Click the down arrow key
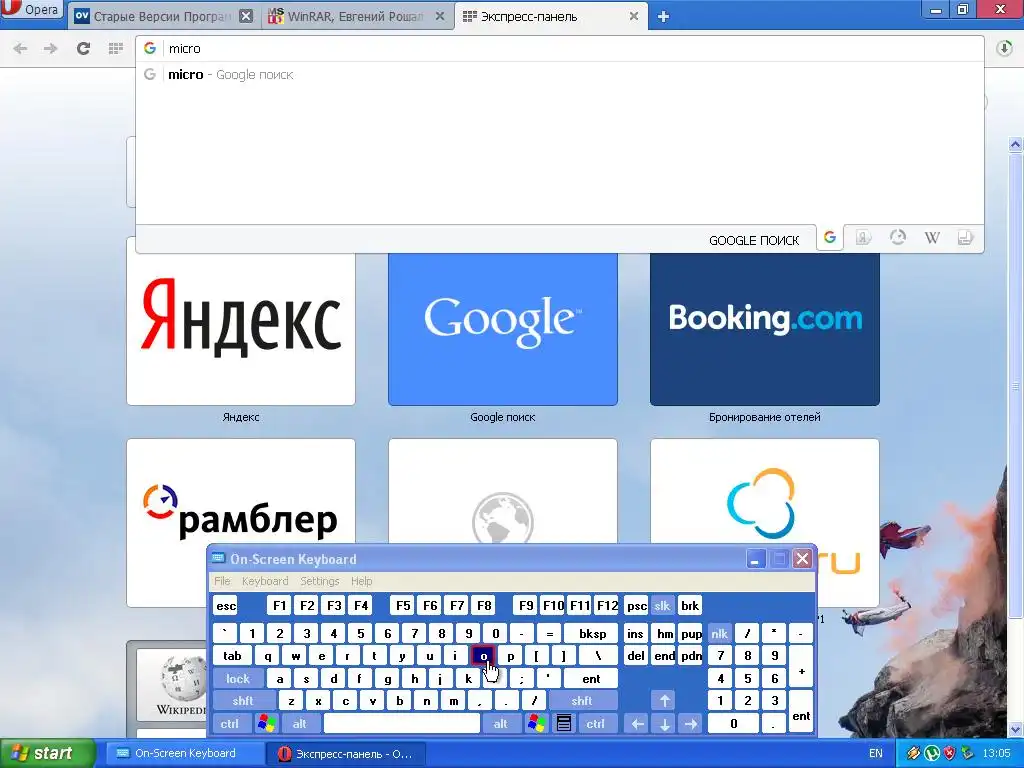 click(x=664, y=724)
